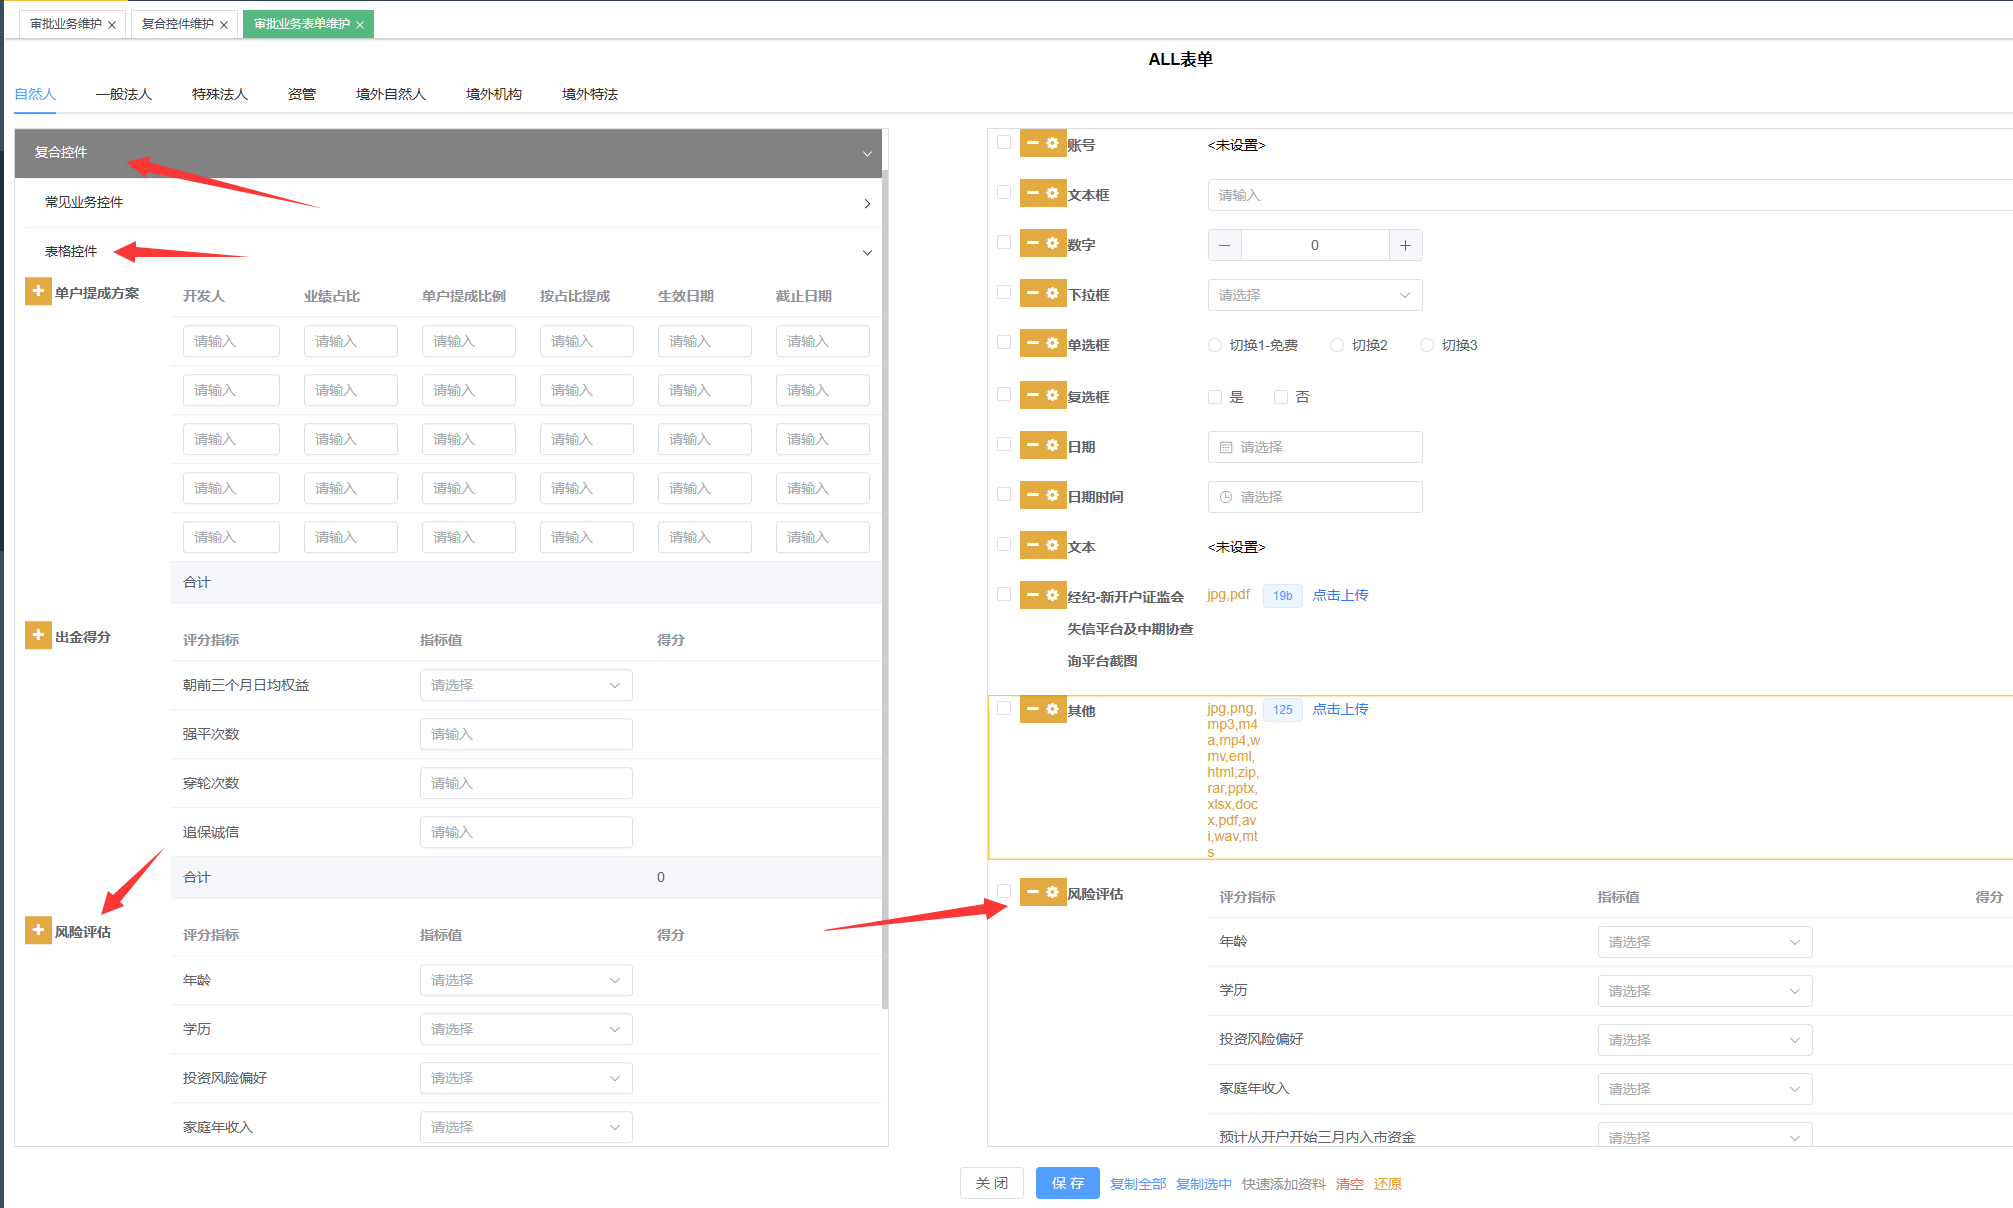Open the 日期 date picker field
This screenshot has height=1208, width=2013.
1315,447
